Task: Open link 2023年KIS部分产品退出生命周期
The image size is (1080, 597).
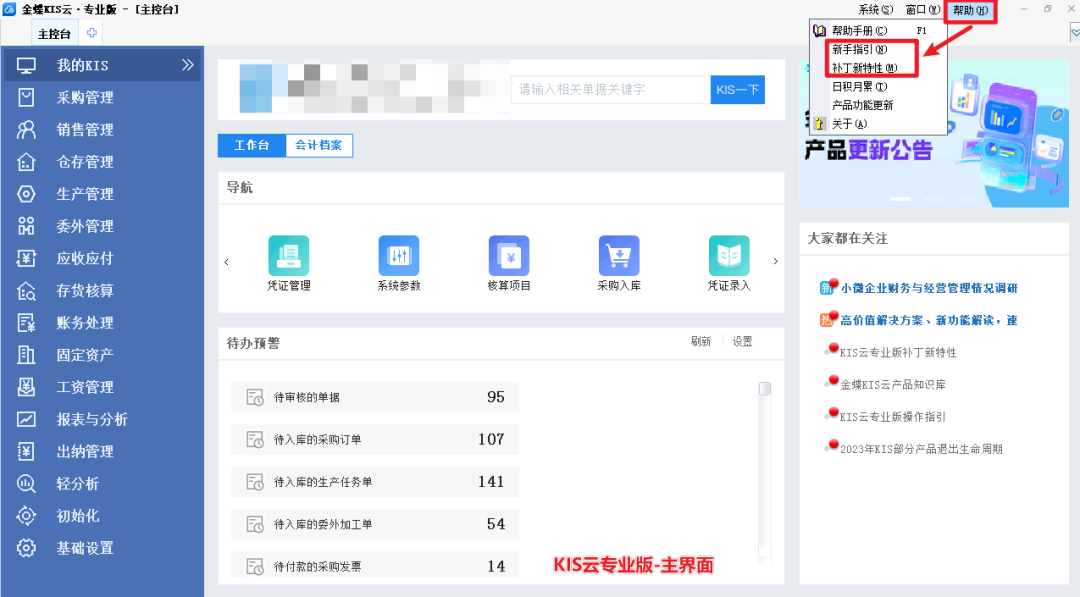Action: 921,449
